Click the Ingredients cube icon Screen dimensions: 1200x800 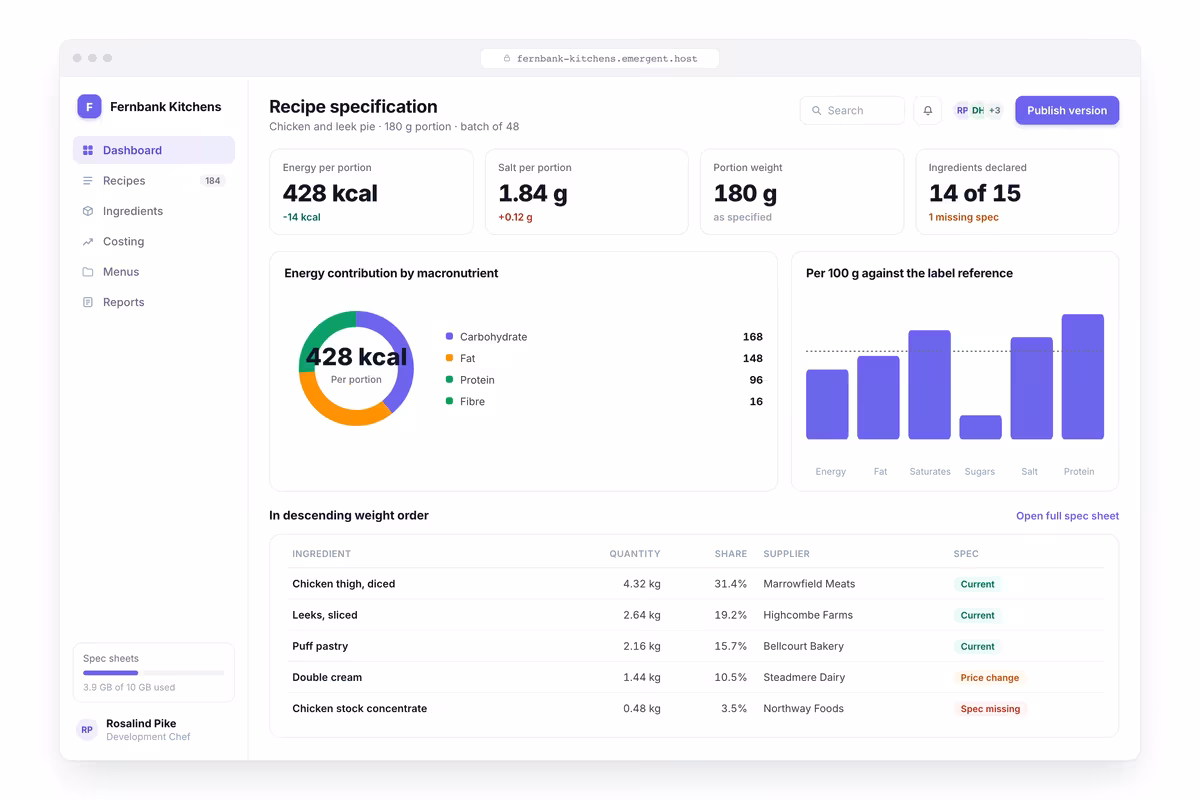click(88, 211)
